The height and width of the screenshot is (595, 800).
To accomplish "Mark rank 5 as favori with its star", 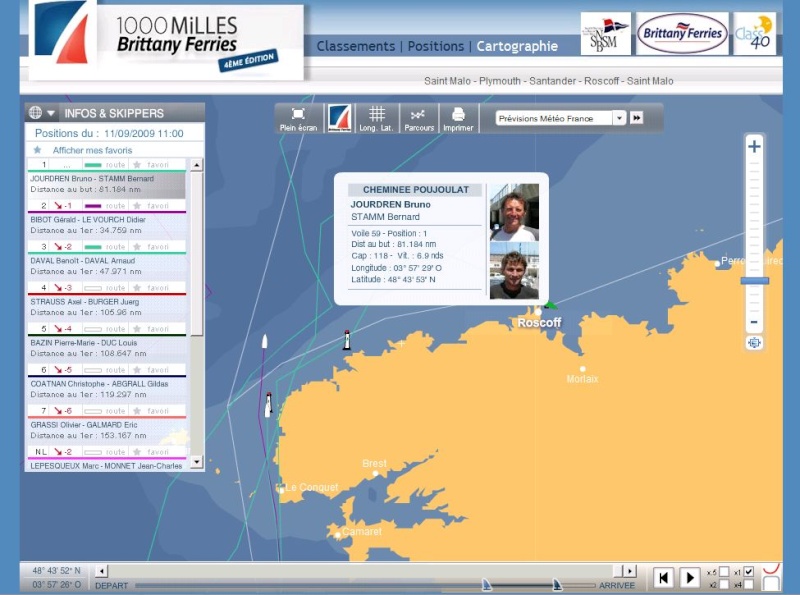I will 137,329.
